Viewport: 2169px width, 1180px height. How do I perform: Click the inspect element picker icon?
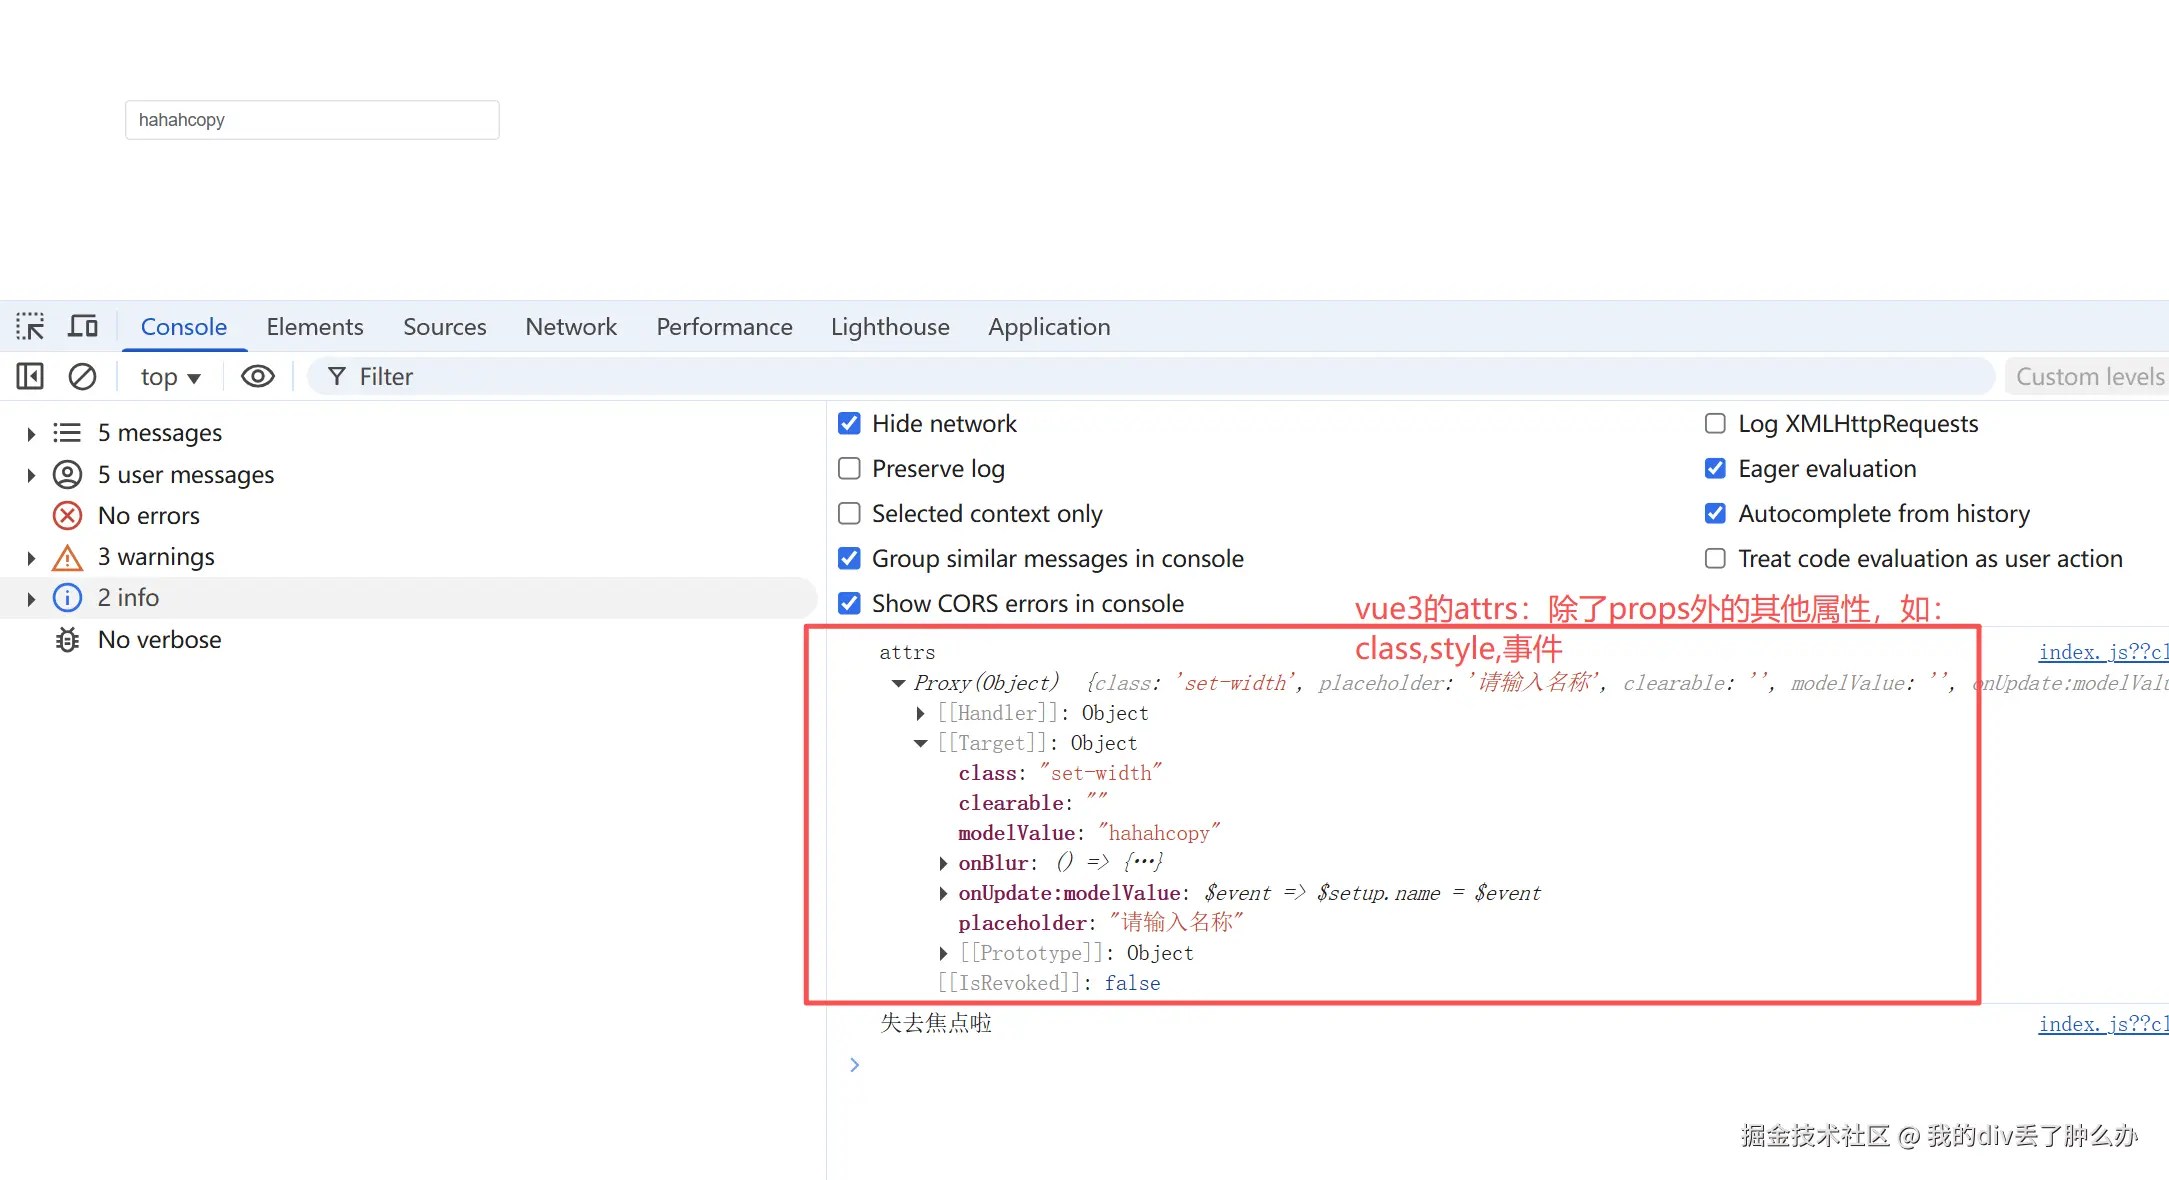30,327
